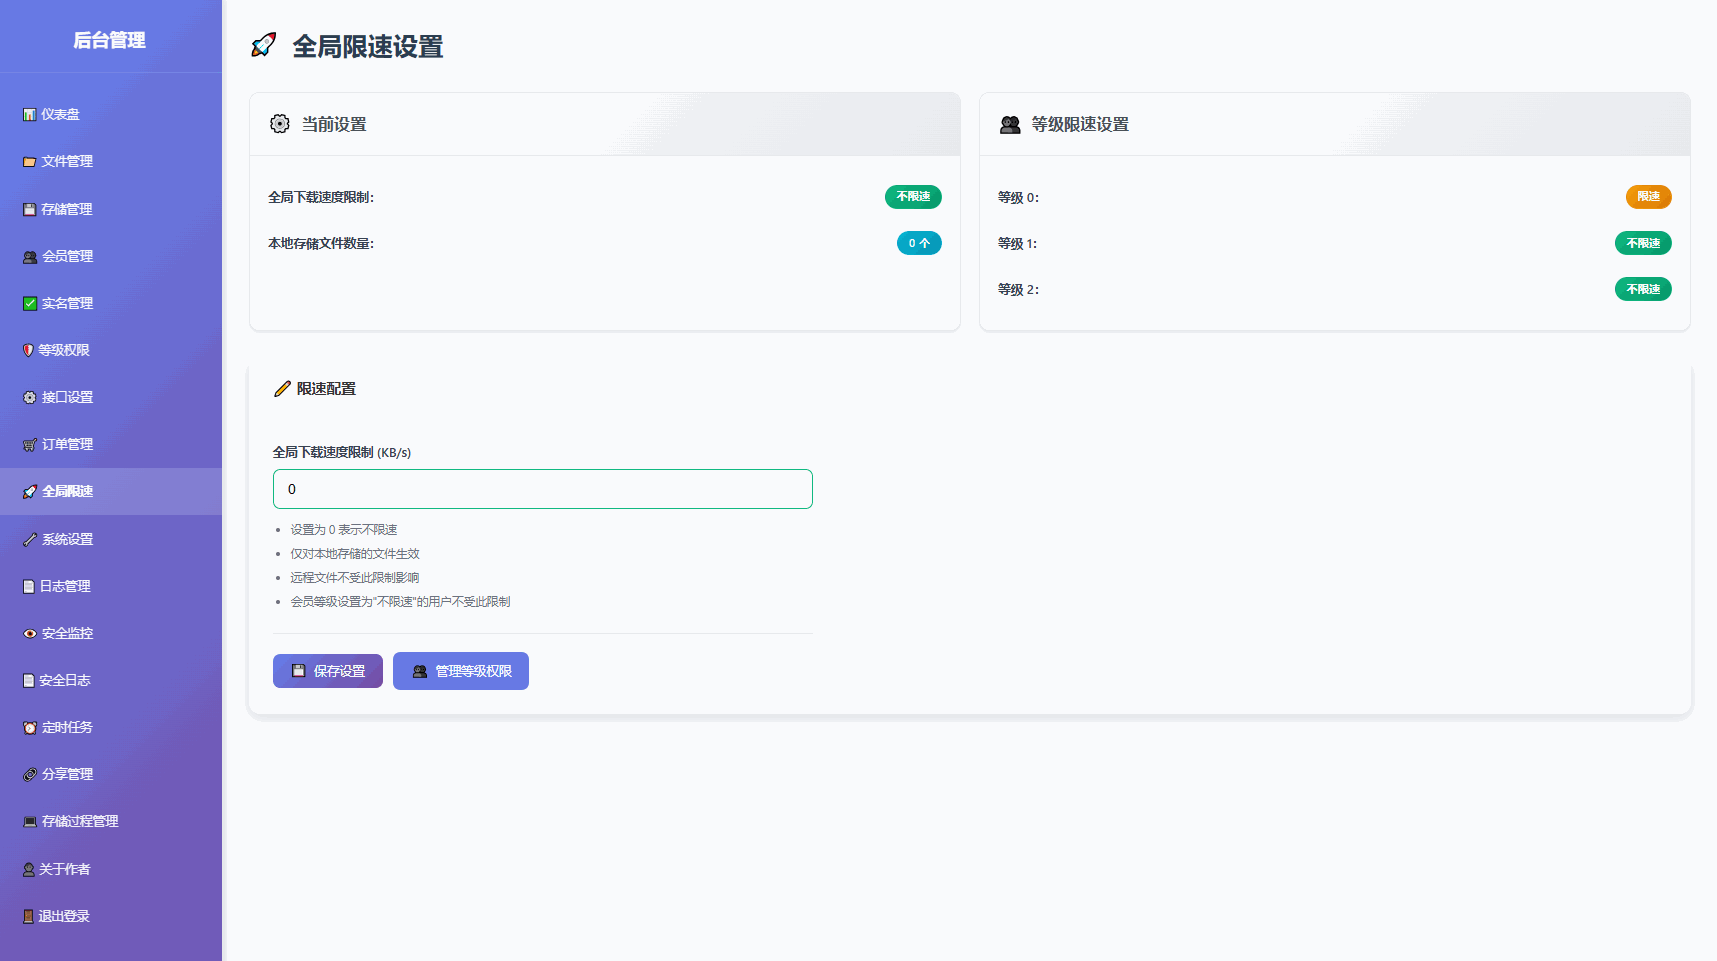Screen dimensions: 1717x961
Task: Click the orange 限速 badge for 等级 0
Action: click(1648, 197)
